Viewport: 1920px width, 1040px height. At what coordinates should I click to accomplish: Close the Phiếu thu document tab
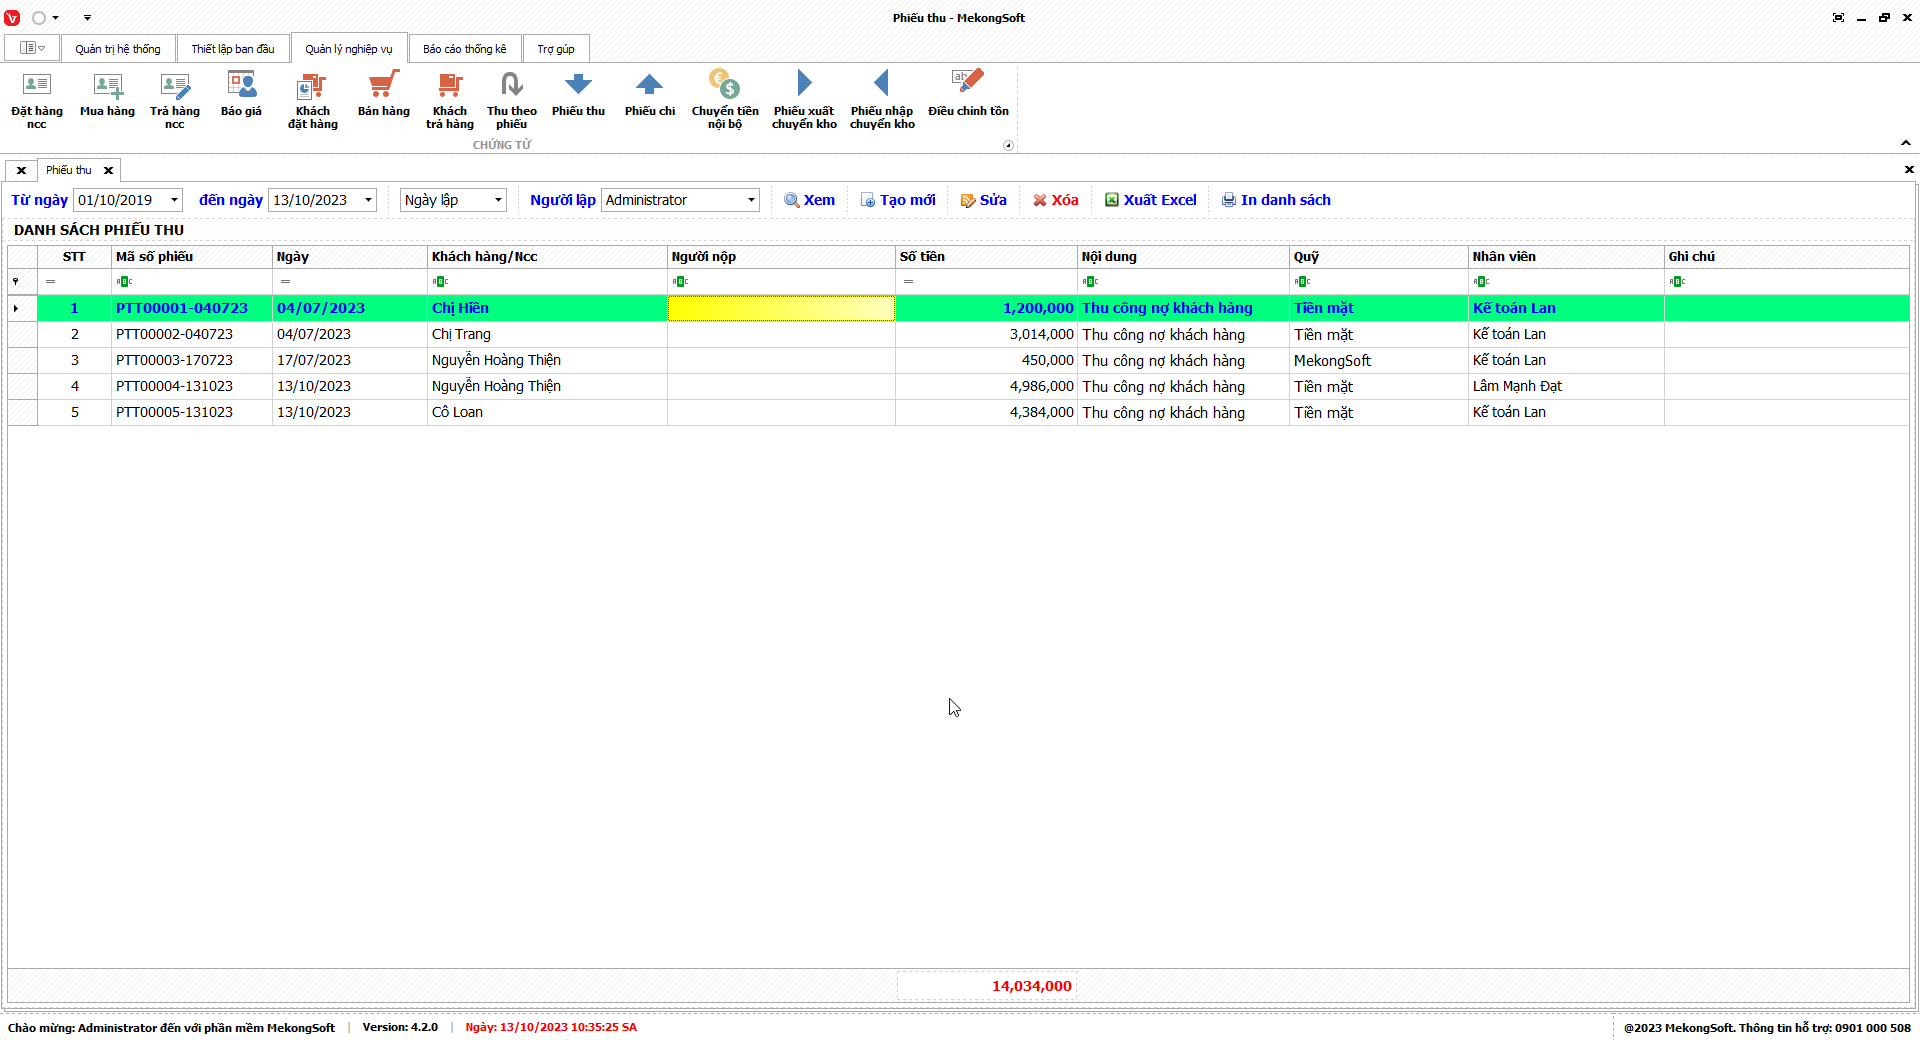click(x=109, y=170)
